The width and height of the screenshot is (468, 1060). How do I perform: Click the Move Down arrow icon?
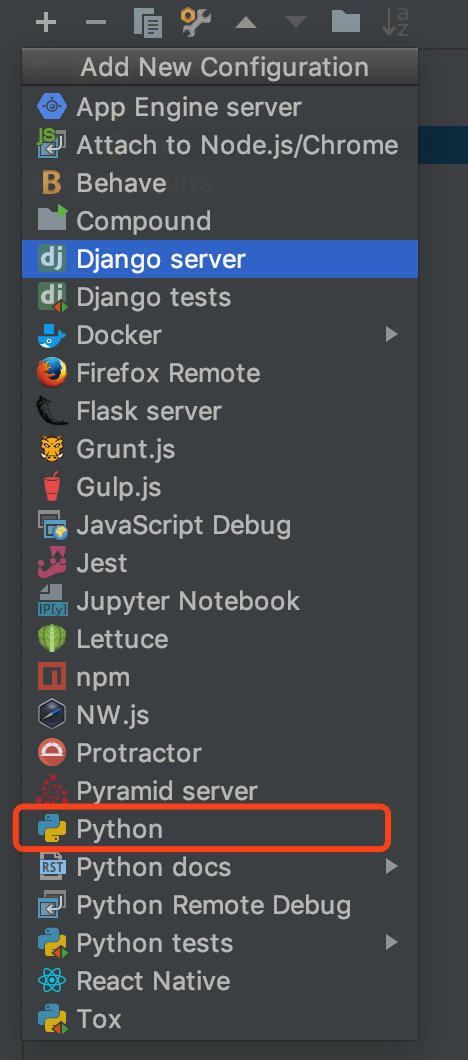tap(296, 23)
